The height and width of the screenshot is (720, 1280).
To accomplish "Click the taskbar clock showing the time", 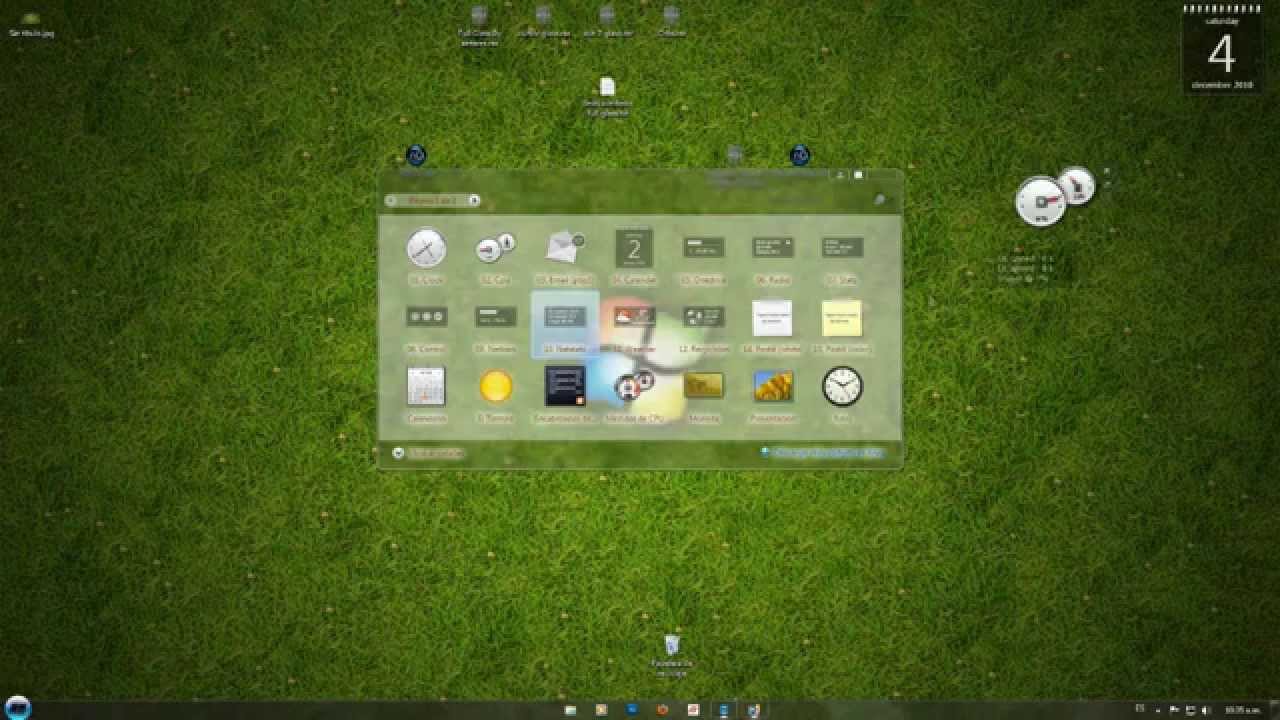I will (1241, 709).
